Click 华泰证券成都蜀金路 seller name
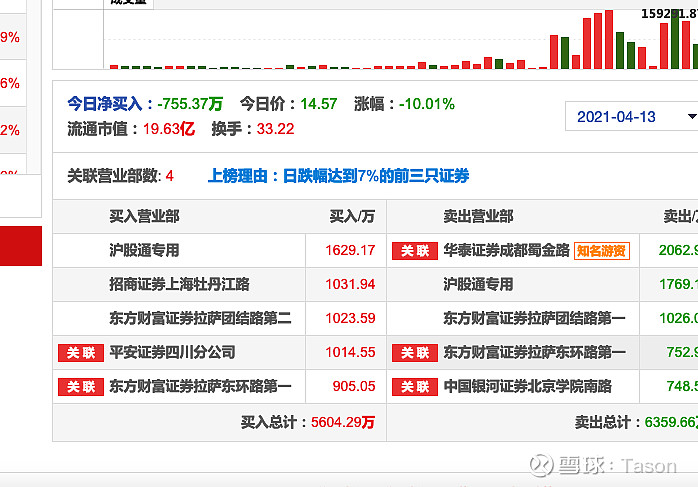 [x=507, y=250]
